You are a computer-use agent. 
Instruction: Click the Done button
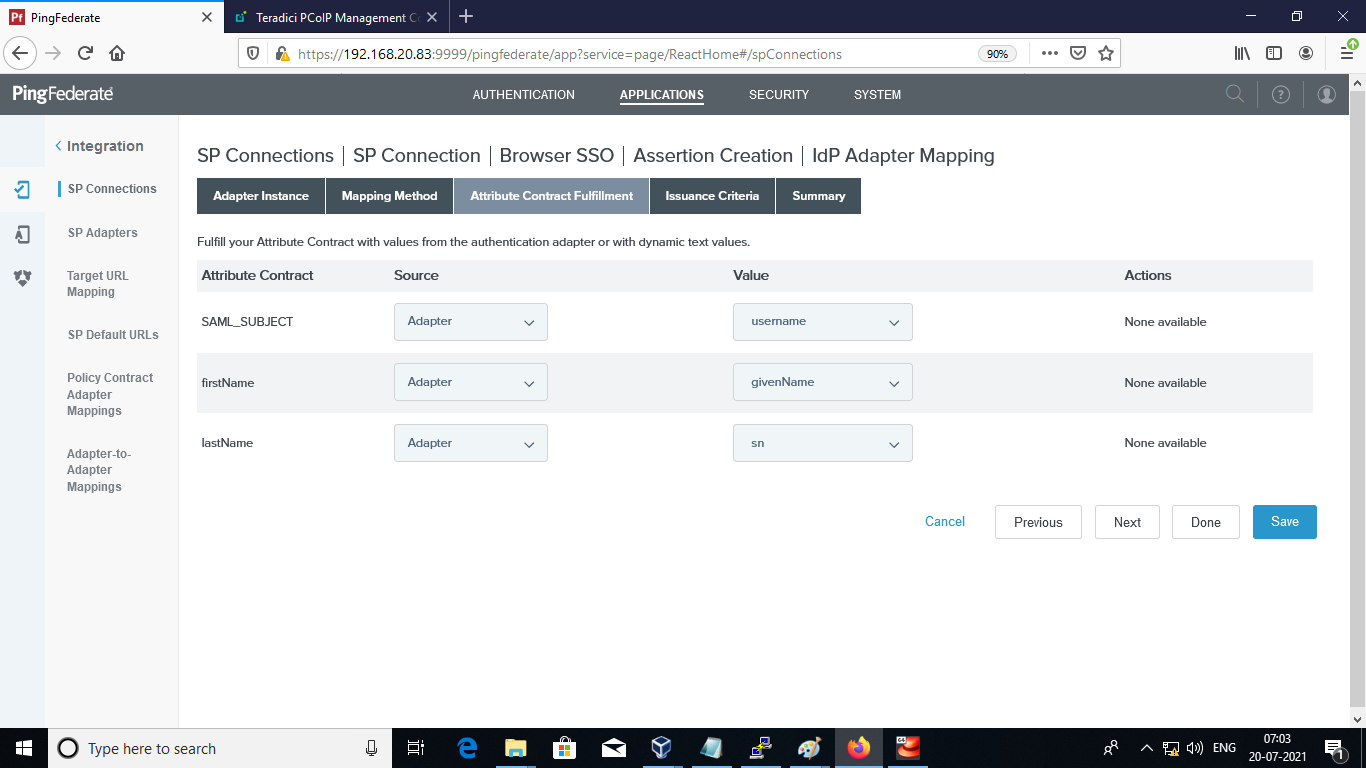click(1206, 522)
